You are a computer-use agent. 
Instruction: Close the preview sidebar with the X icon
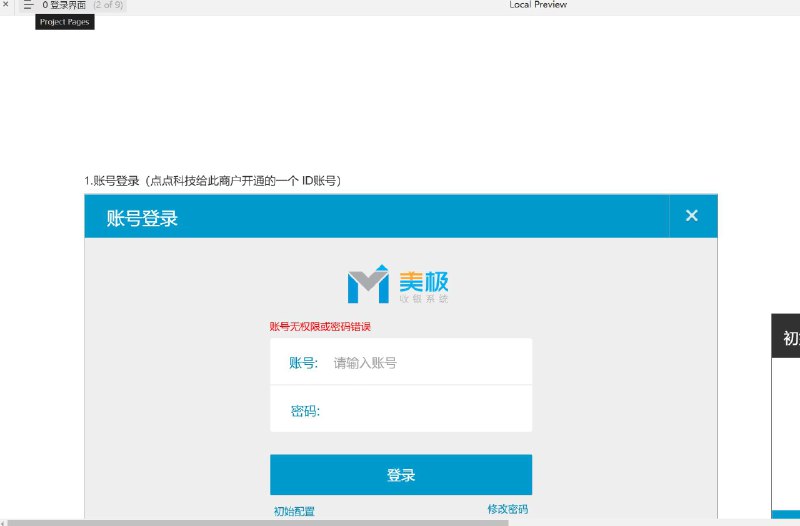click(x=6, y=4)
